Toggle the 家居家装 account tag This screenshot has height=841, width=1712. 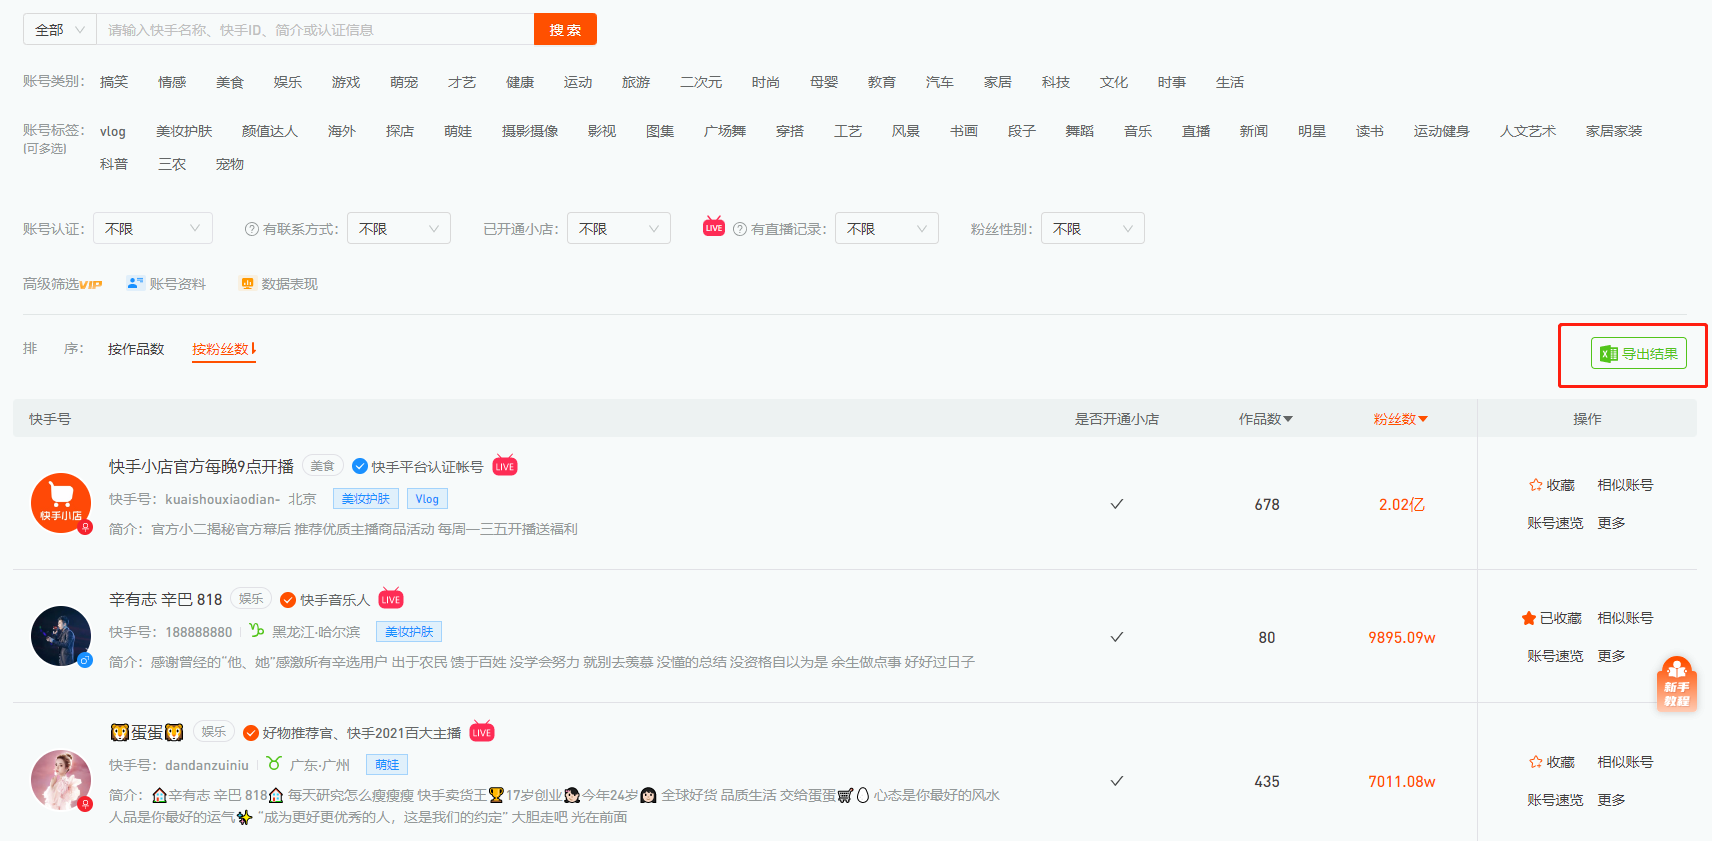point(1614,131)
